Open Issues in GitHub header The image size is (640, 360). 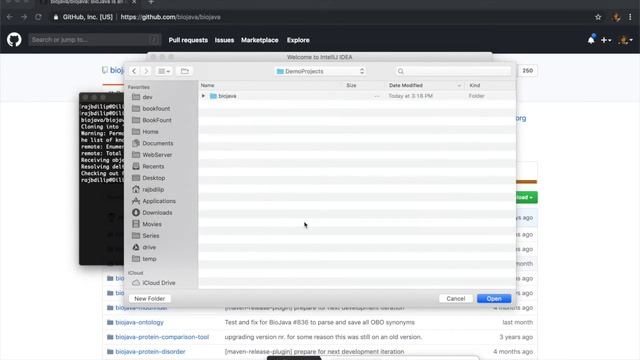coord(224,40)
